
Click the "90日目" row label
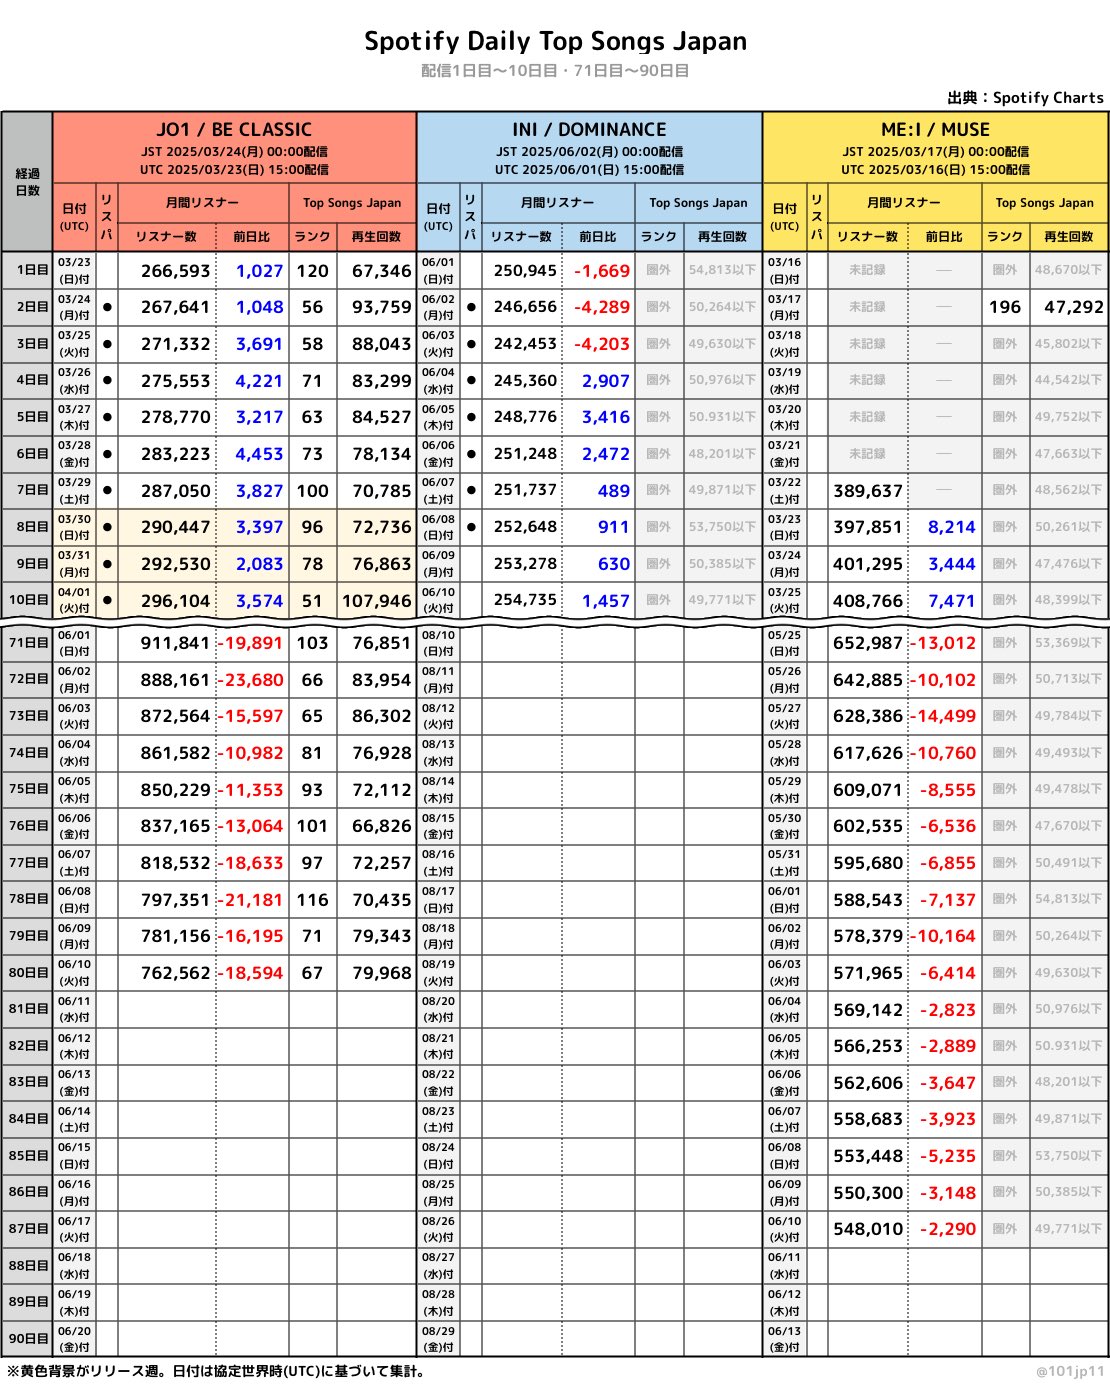point(28,1338)
